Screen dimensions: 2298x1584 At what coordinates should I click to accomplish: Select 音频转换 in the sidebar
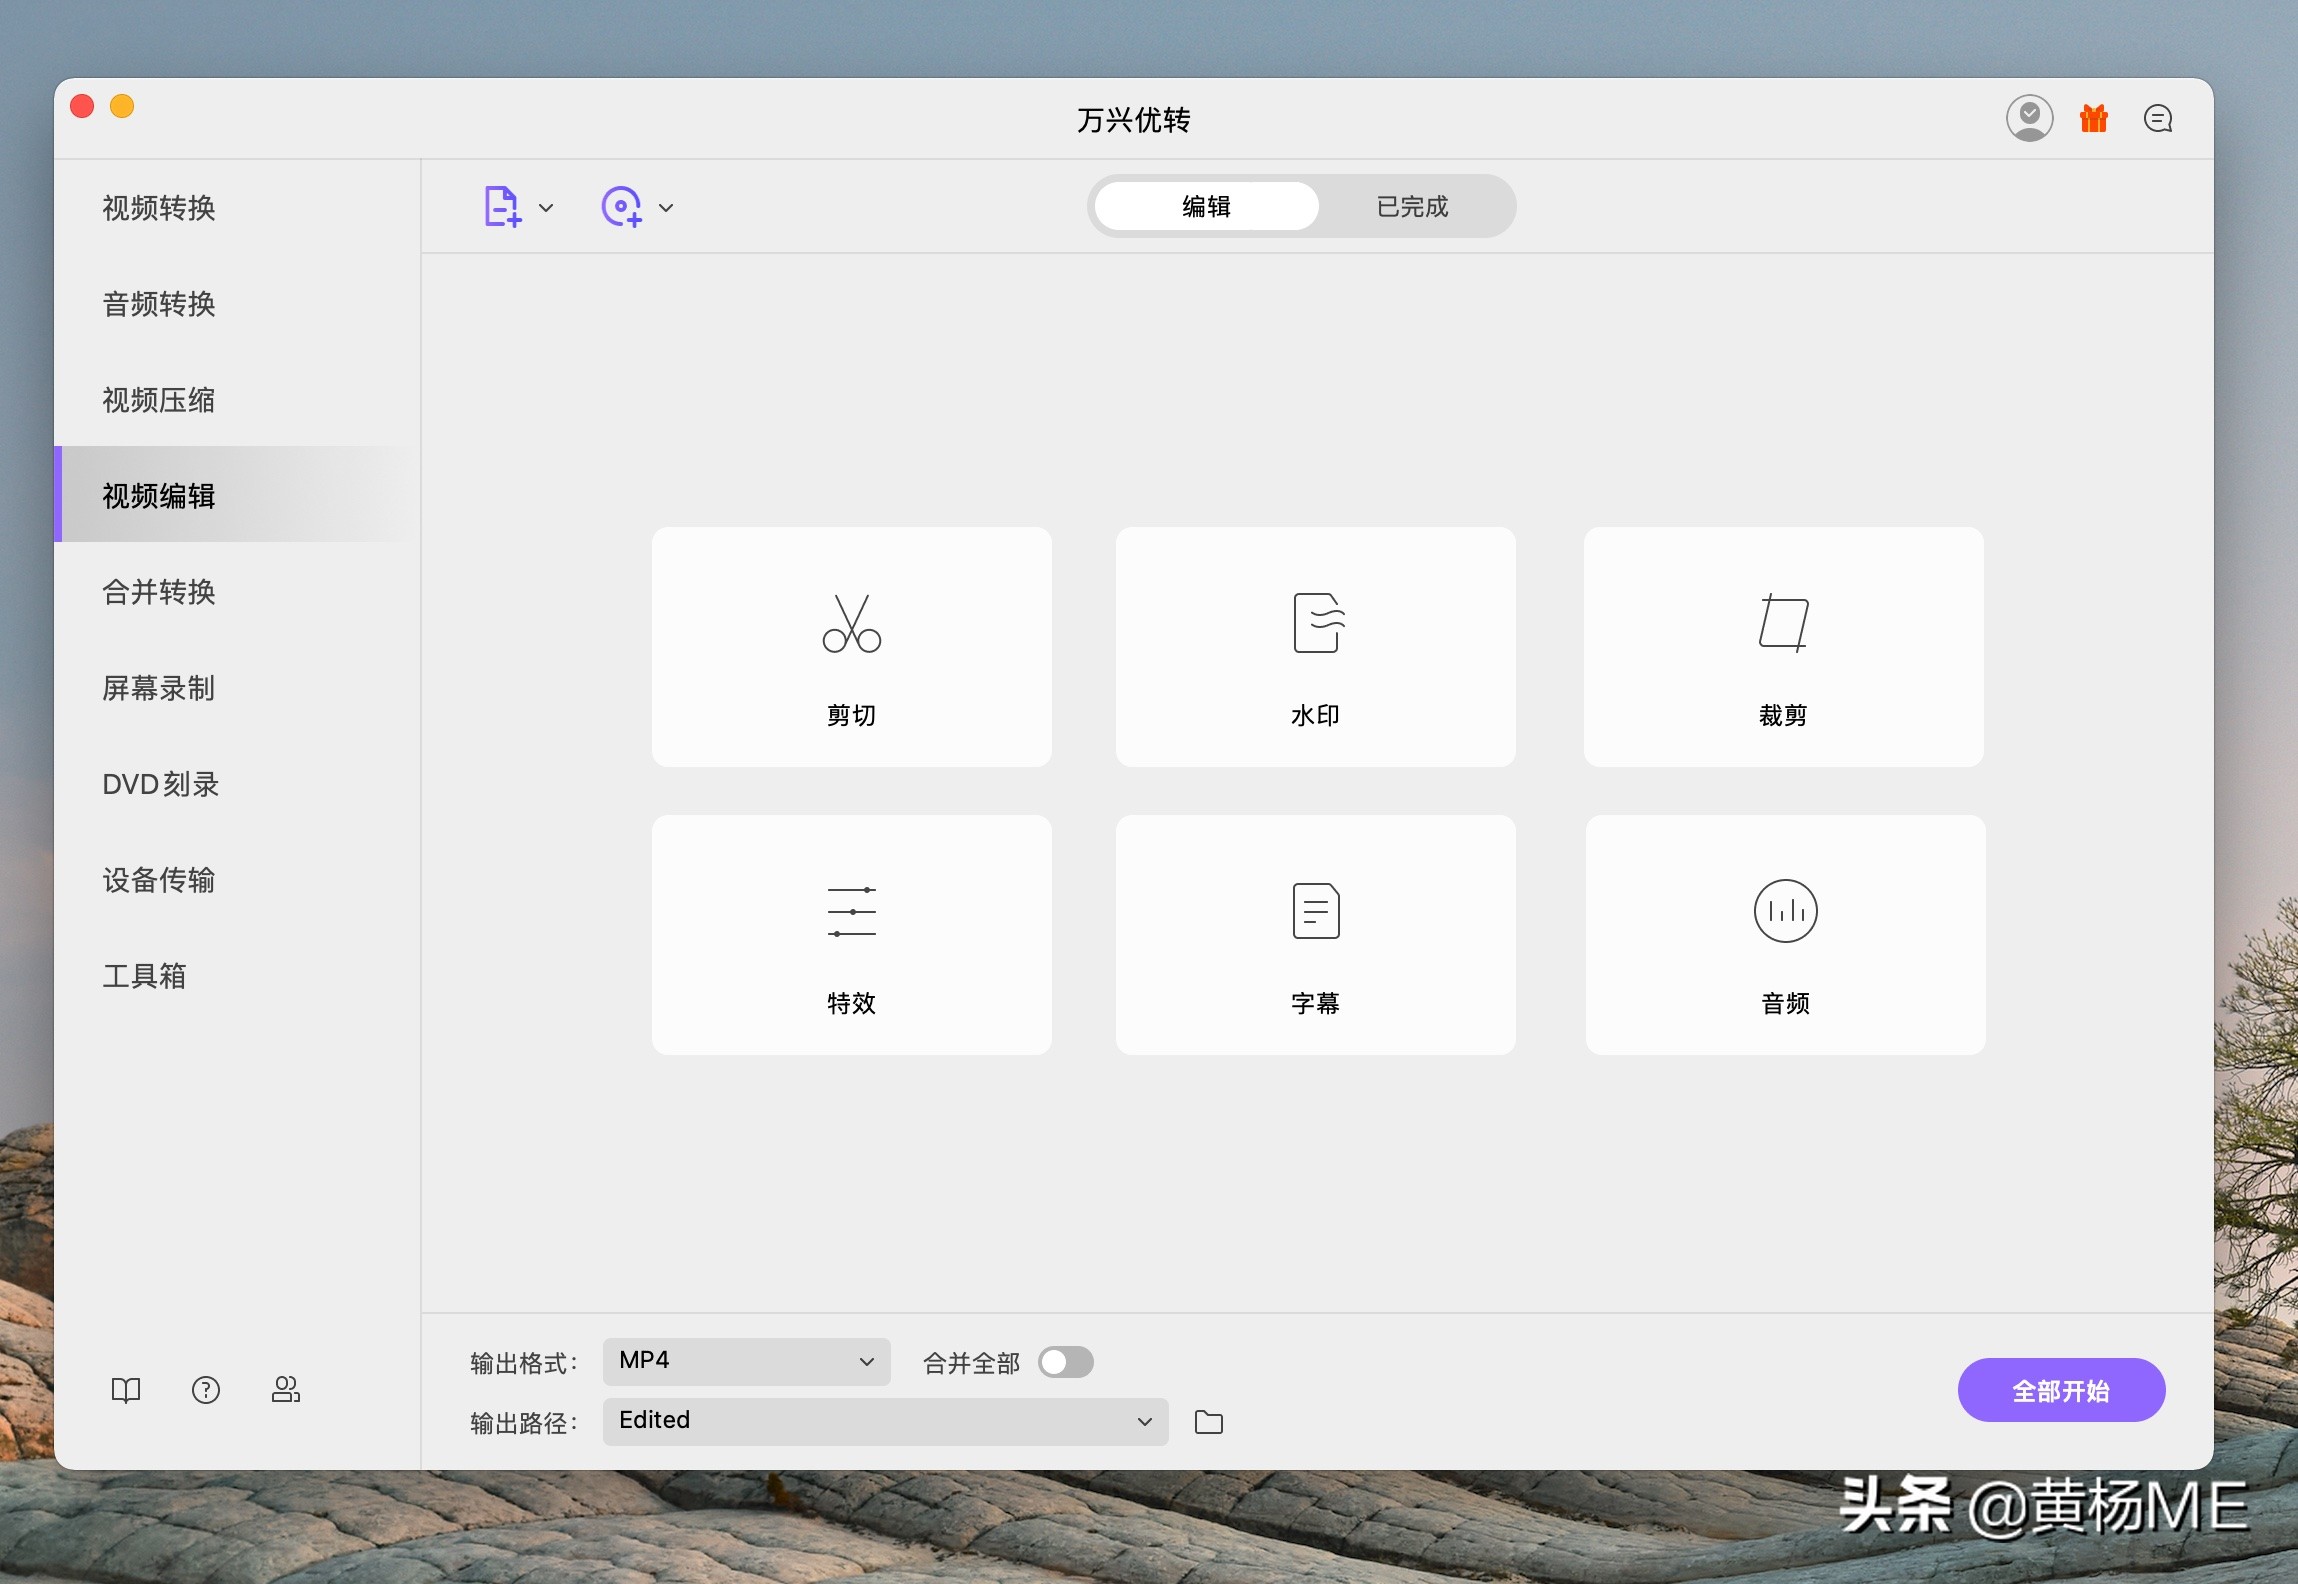tap(237, 304)
